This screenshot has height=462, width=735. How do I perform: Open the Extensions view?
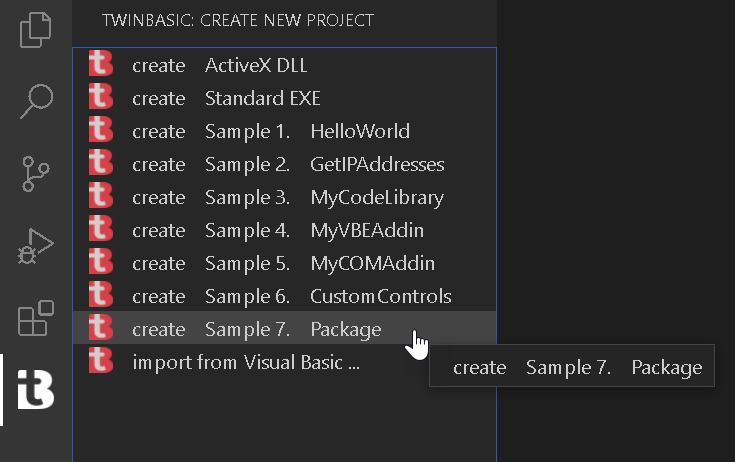point(36,318)
